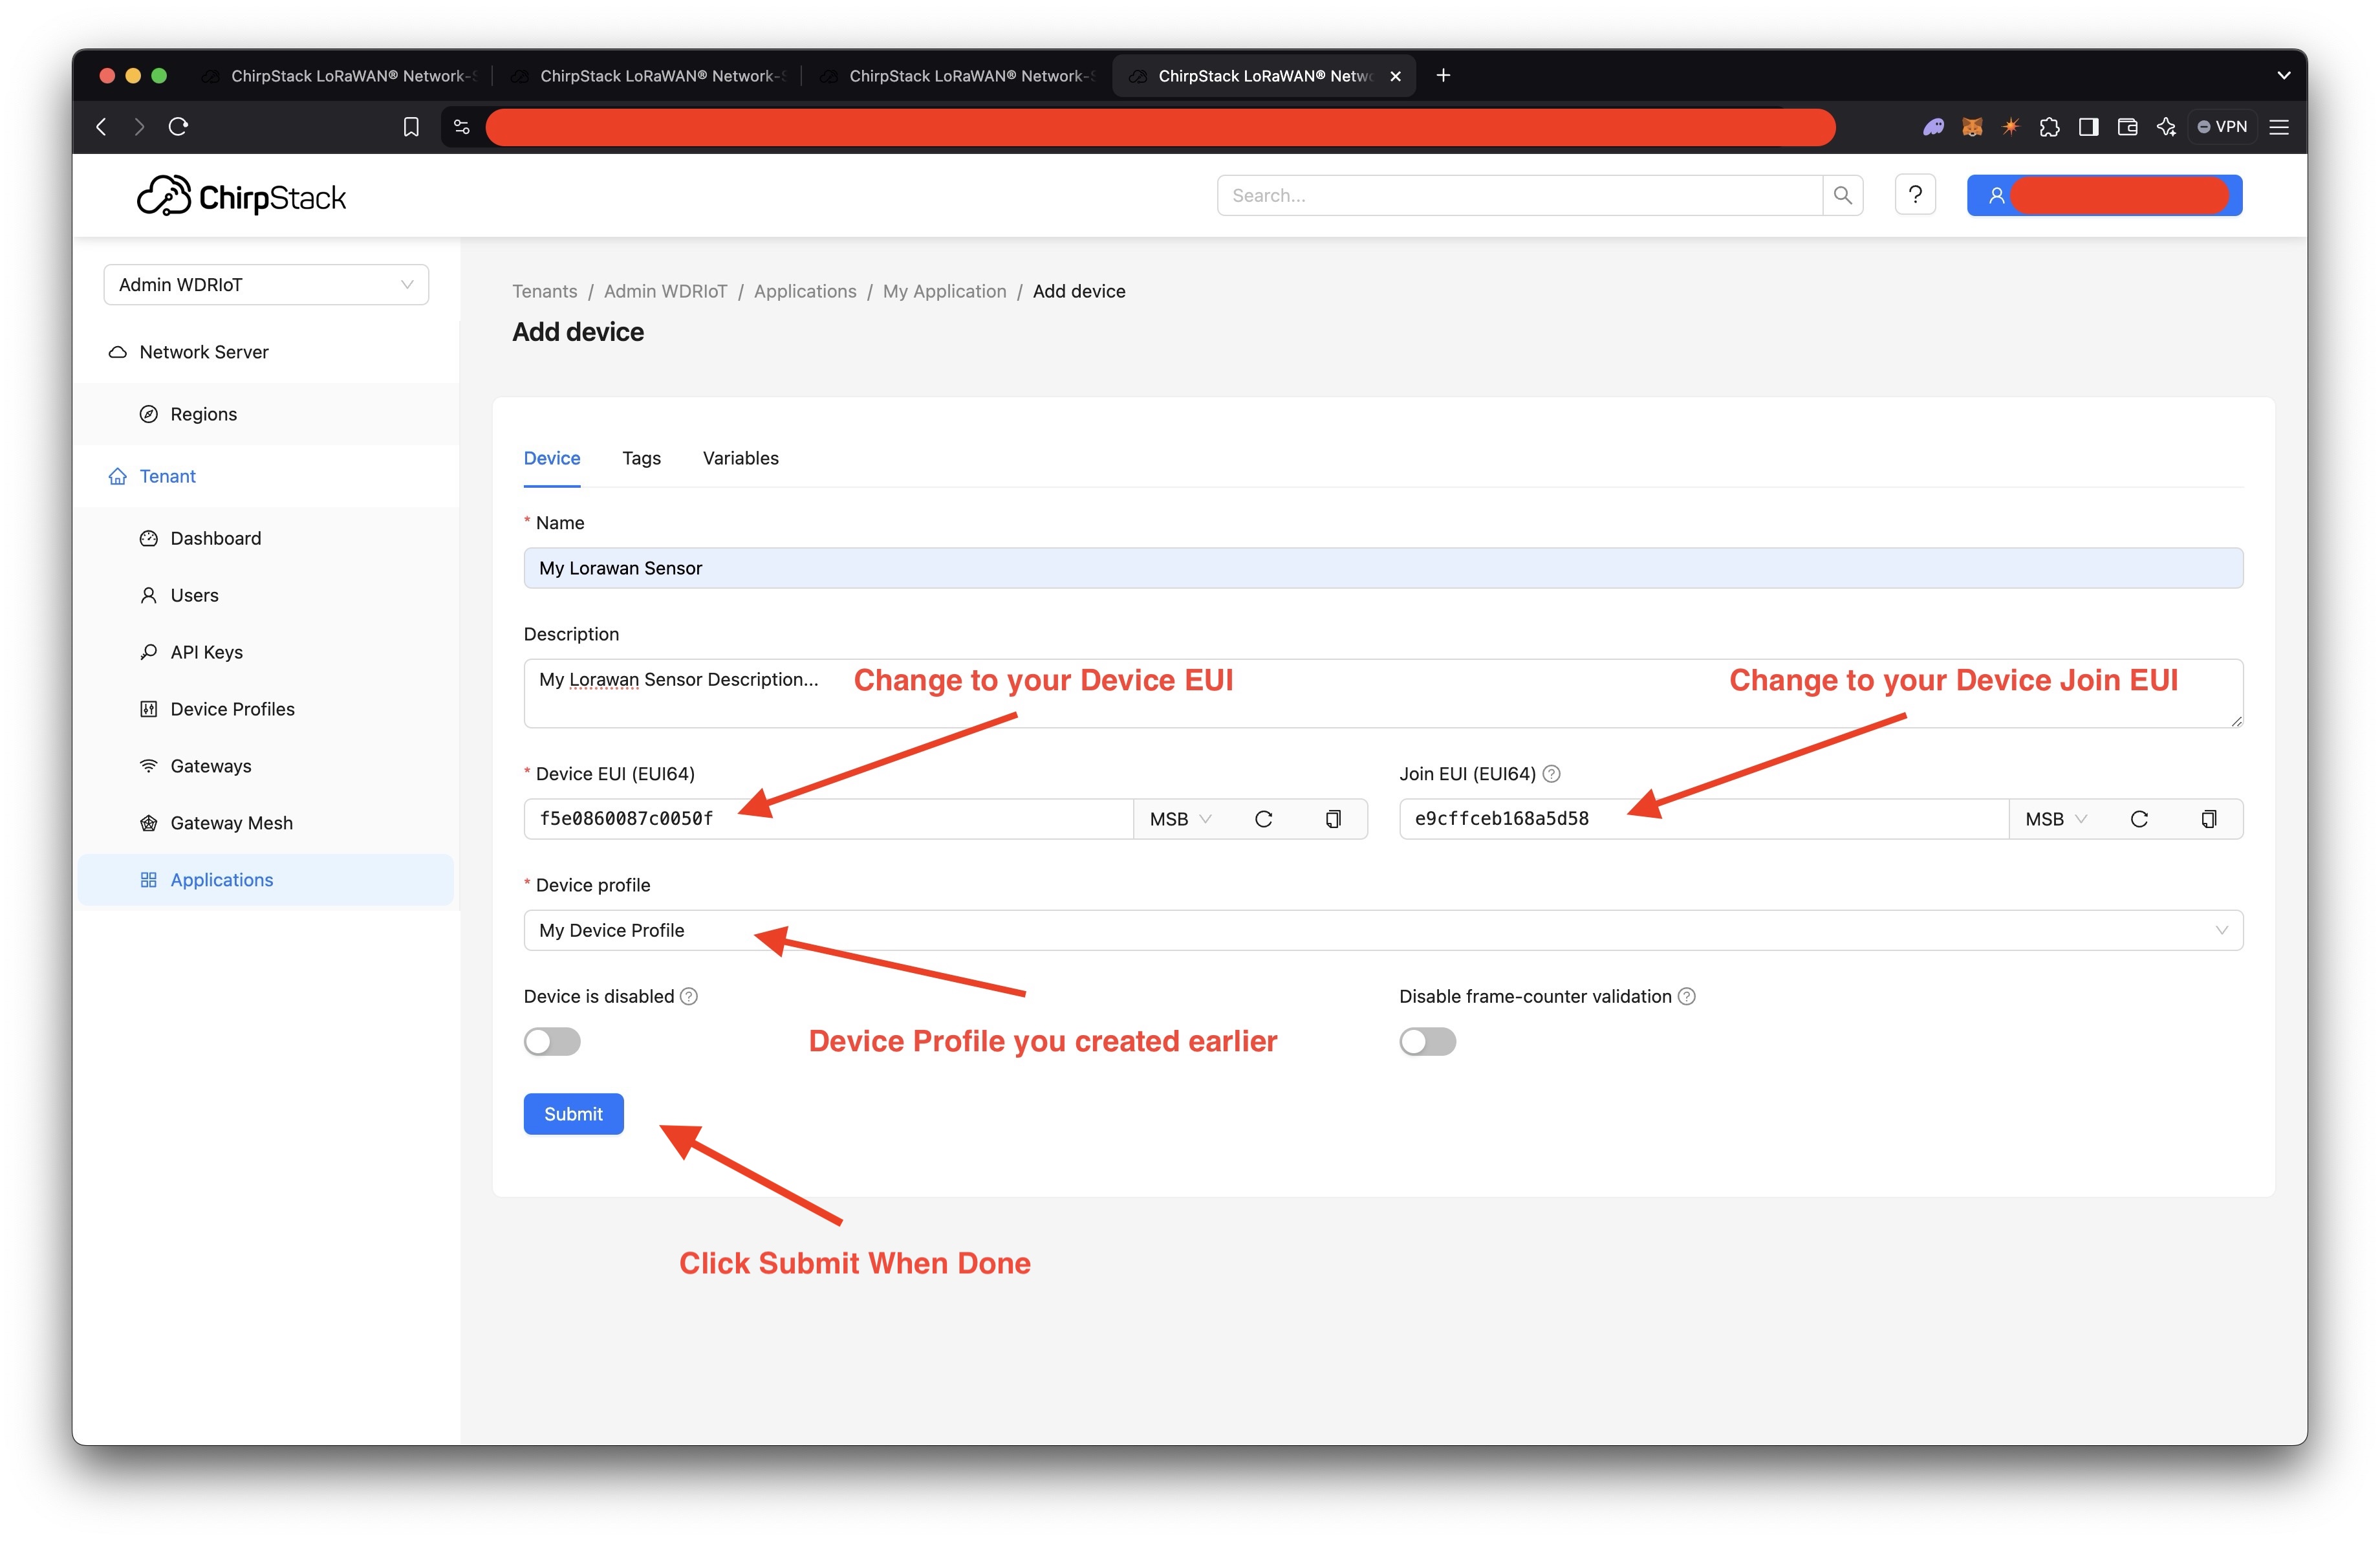
Task: Open the help question mark button
Action: pos(1915,195)
